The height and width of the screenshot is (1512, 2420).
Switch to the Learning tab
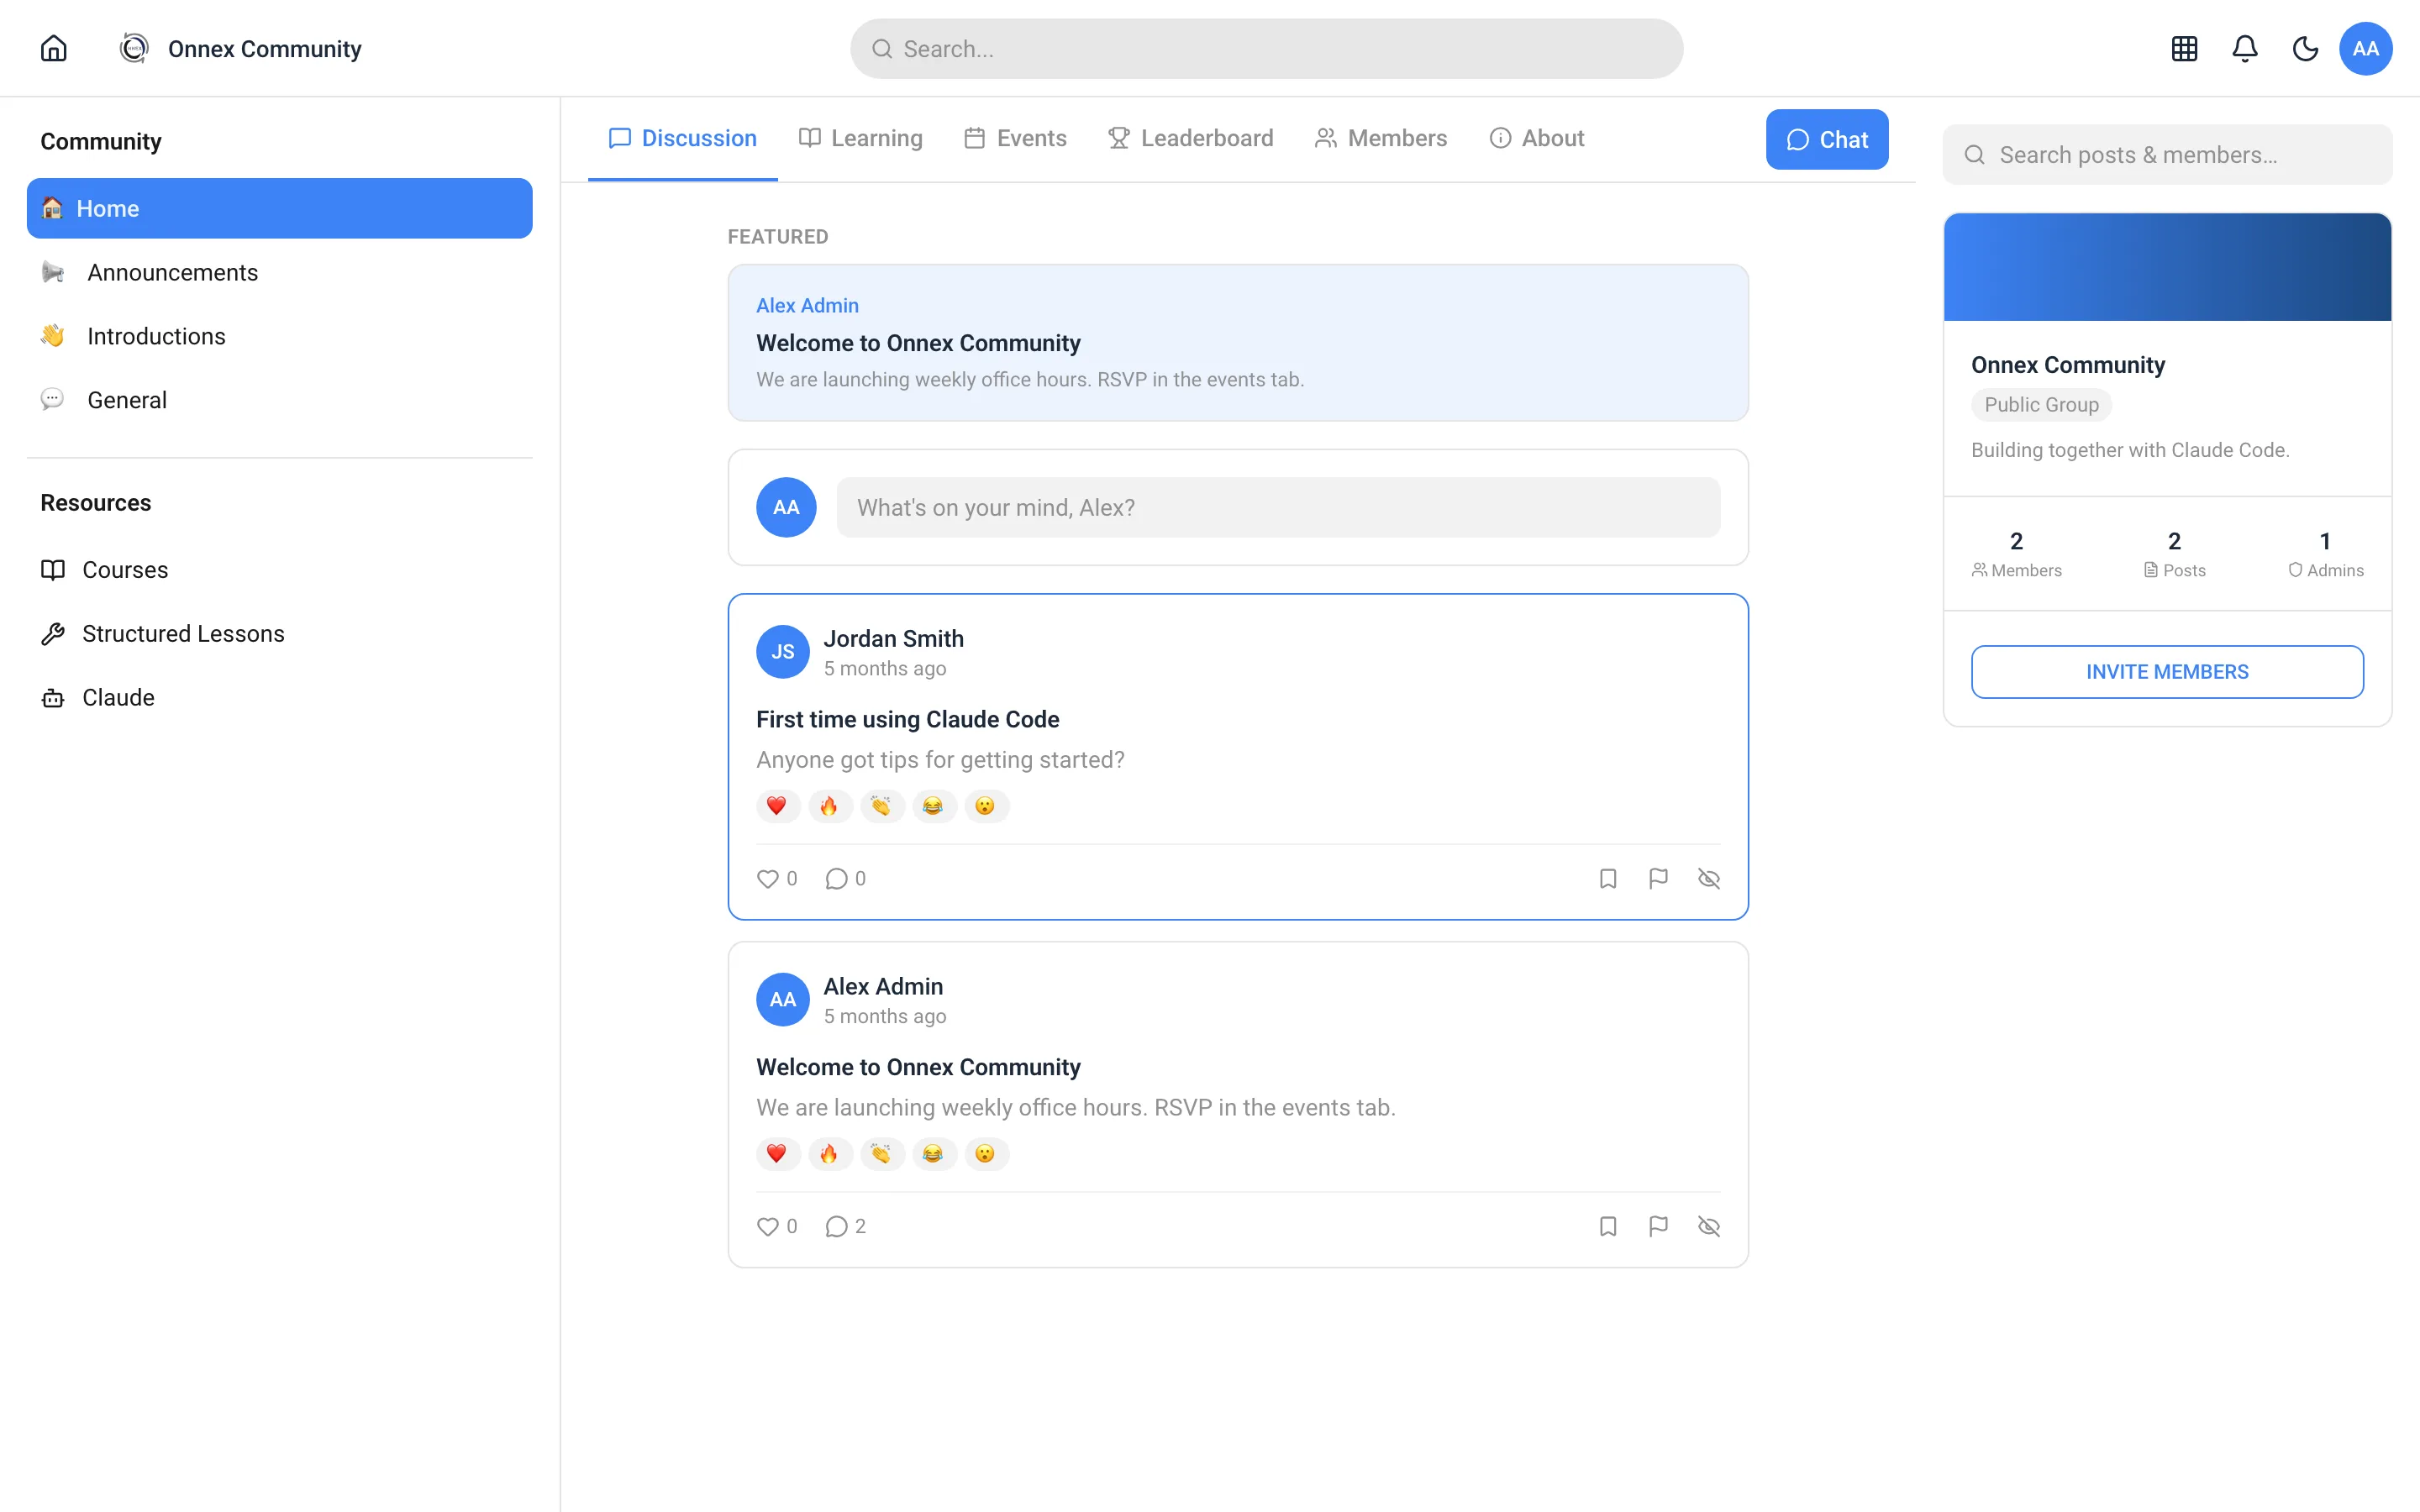(860, 138)
